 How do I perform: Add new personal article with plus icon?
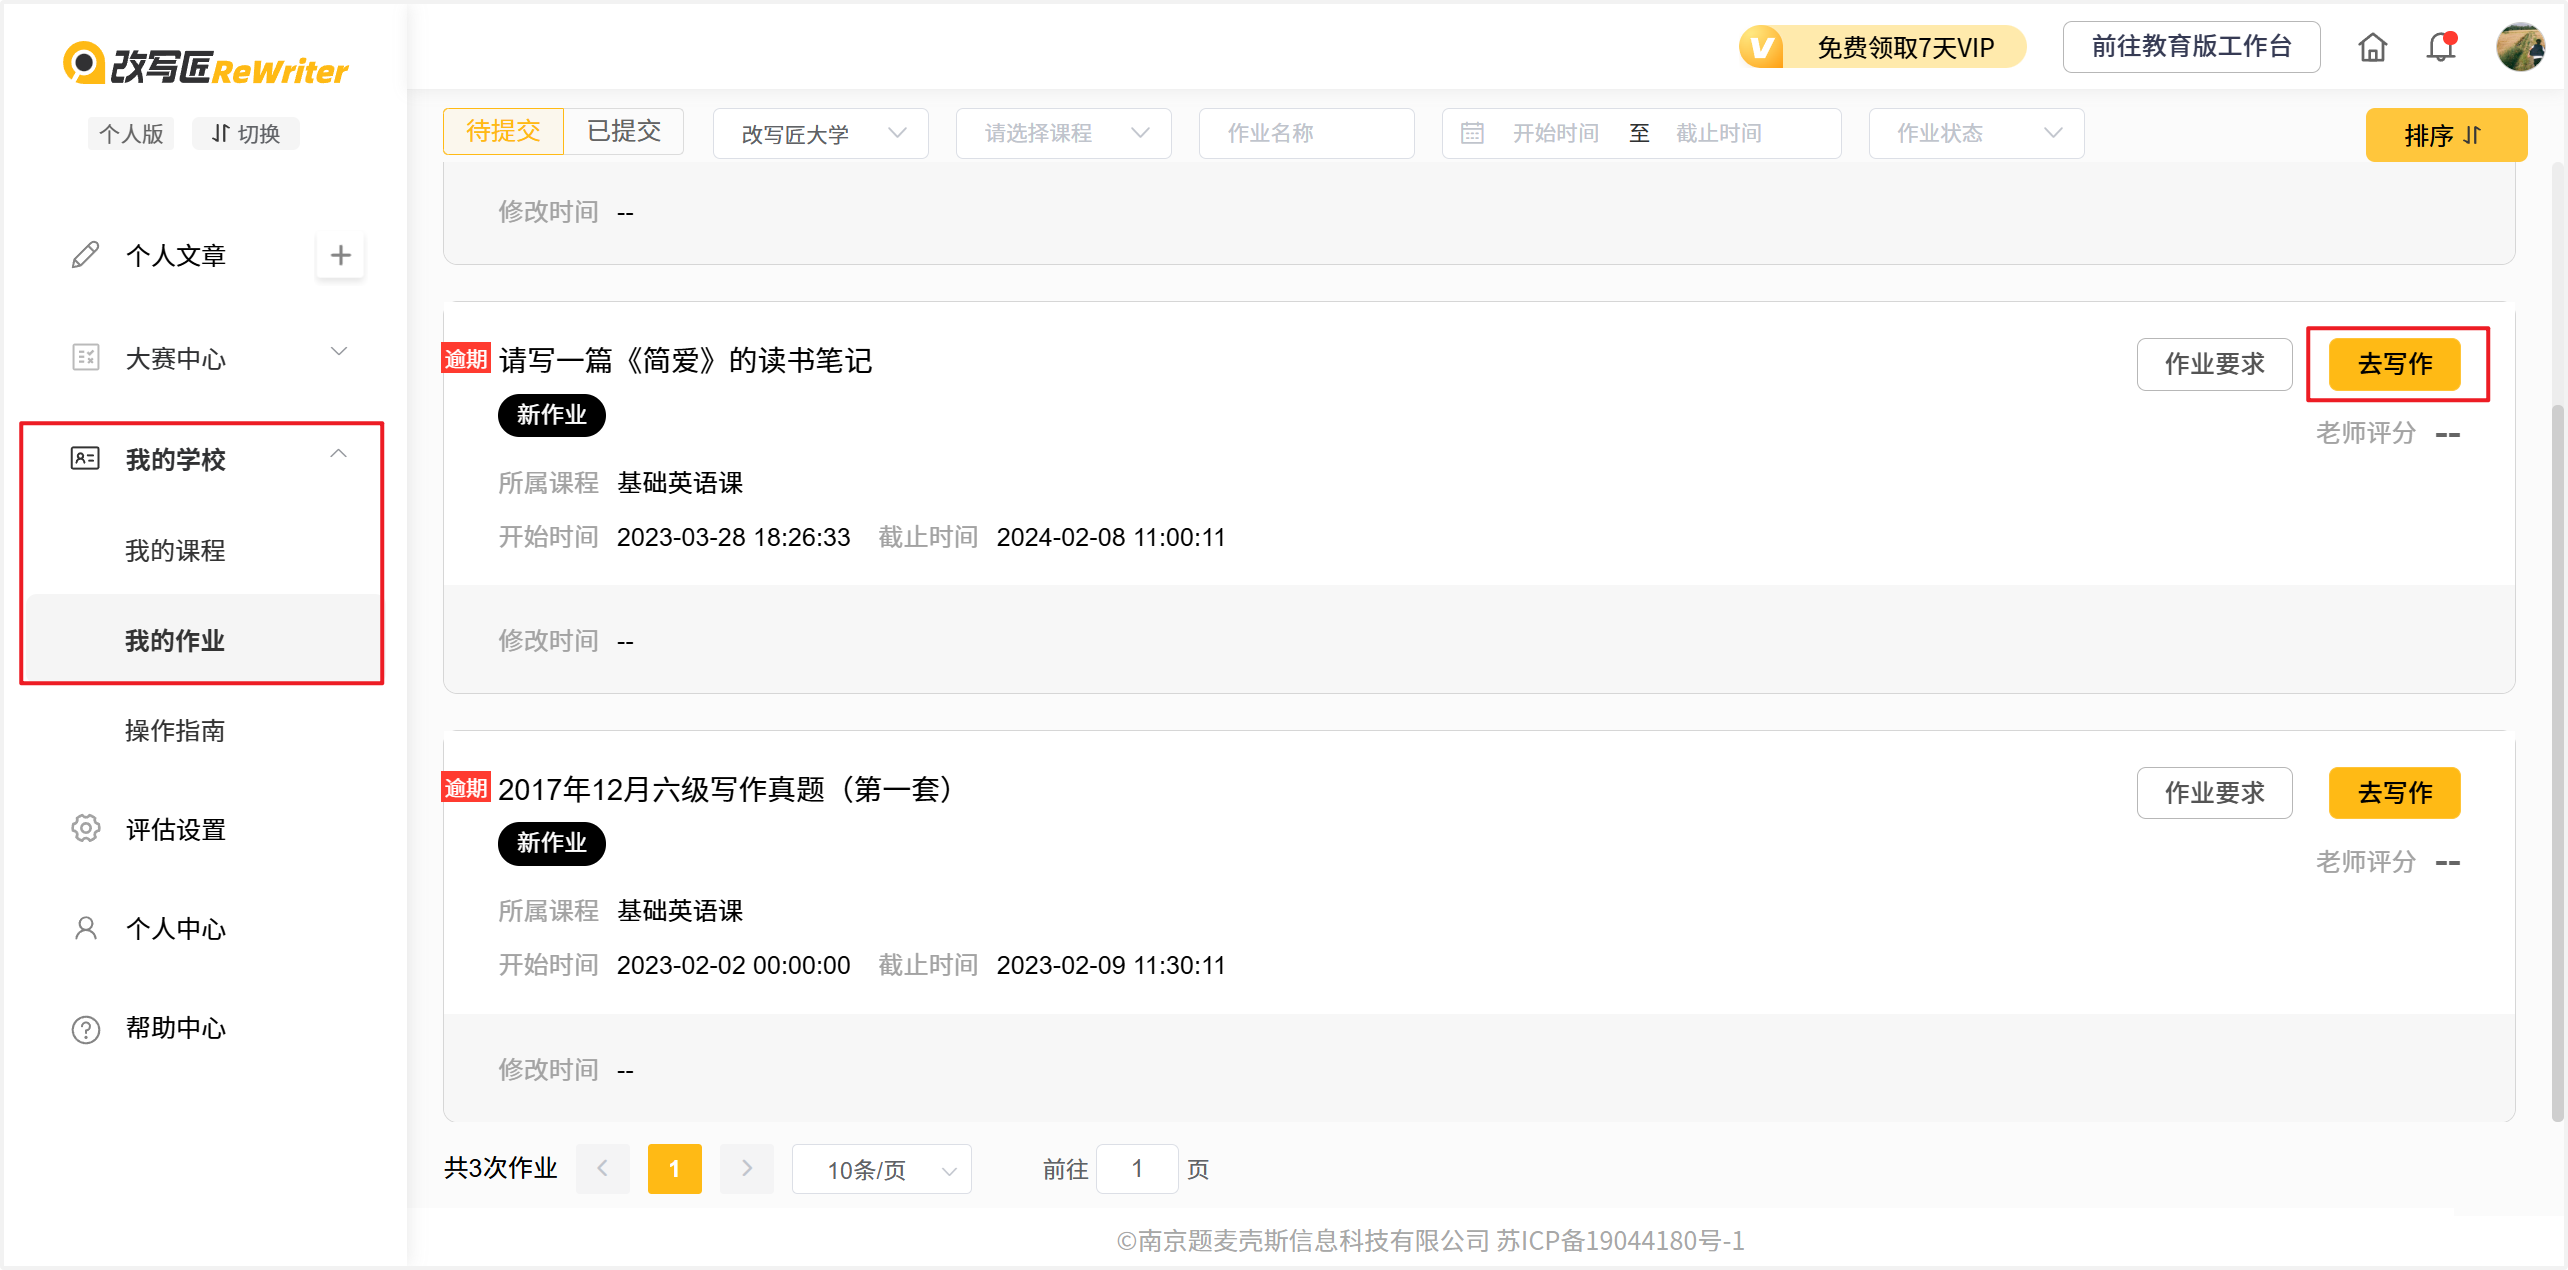[x=340, y=255]
